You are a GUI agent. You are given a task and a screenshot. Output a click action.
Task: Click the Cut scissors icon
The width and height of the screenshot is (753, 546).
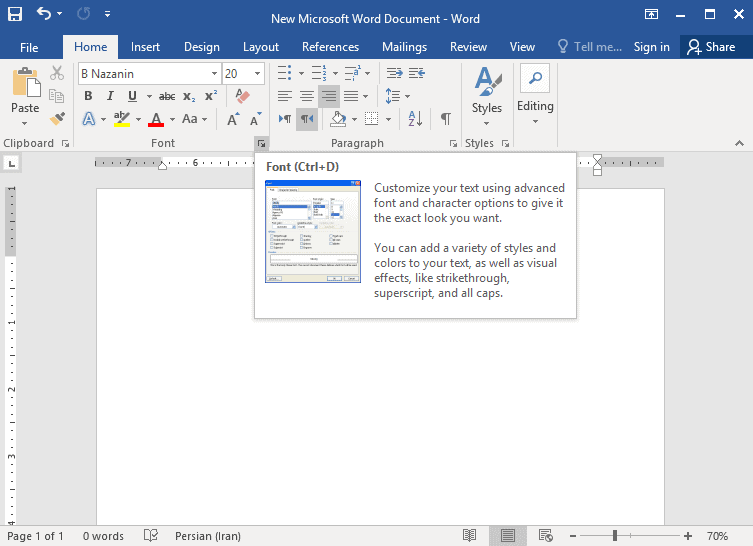click(57, 73)
